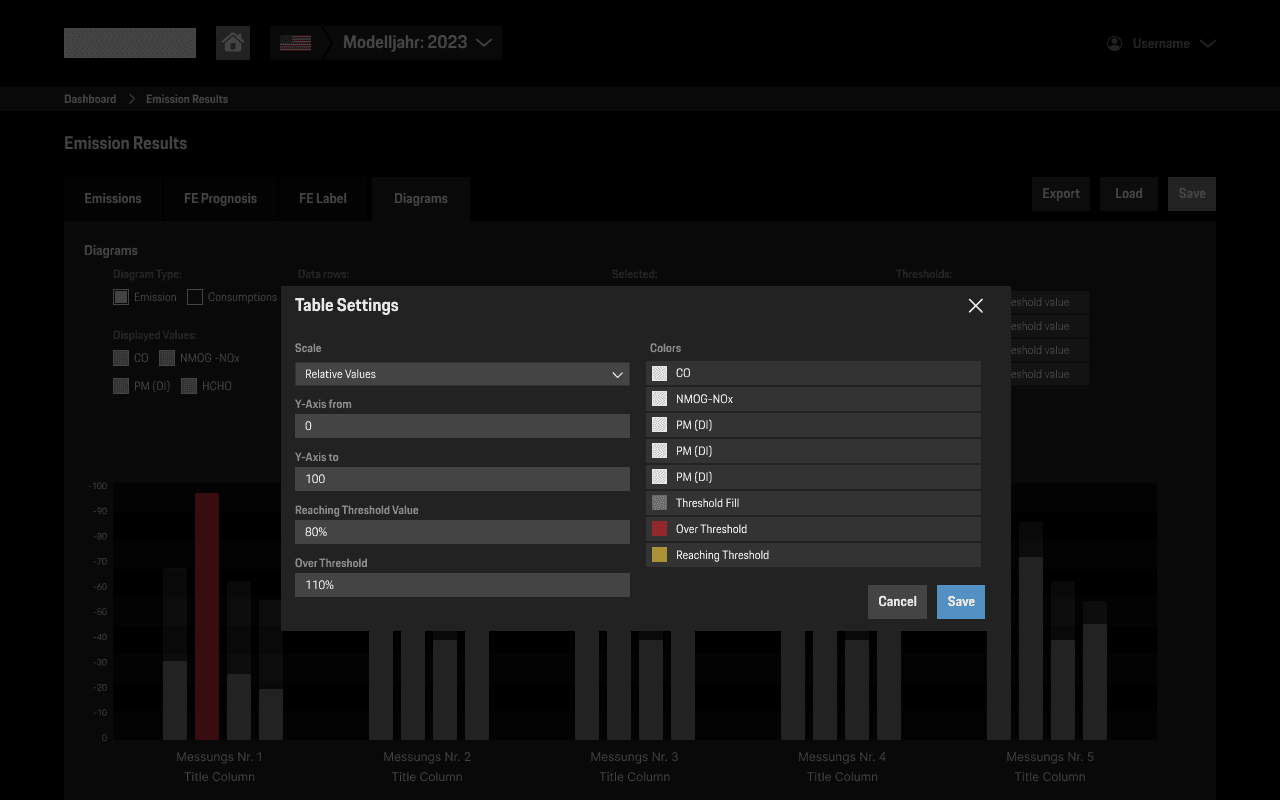Enable the Emission diagram type checkbox
Screen dimensions: 1280x800
coord(120,296)
